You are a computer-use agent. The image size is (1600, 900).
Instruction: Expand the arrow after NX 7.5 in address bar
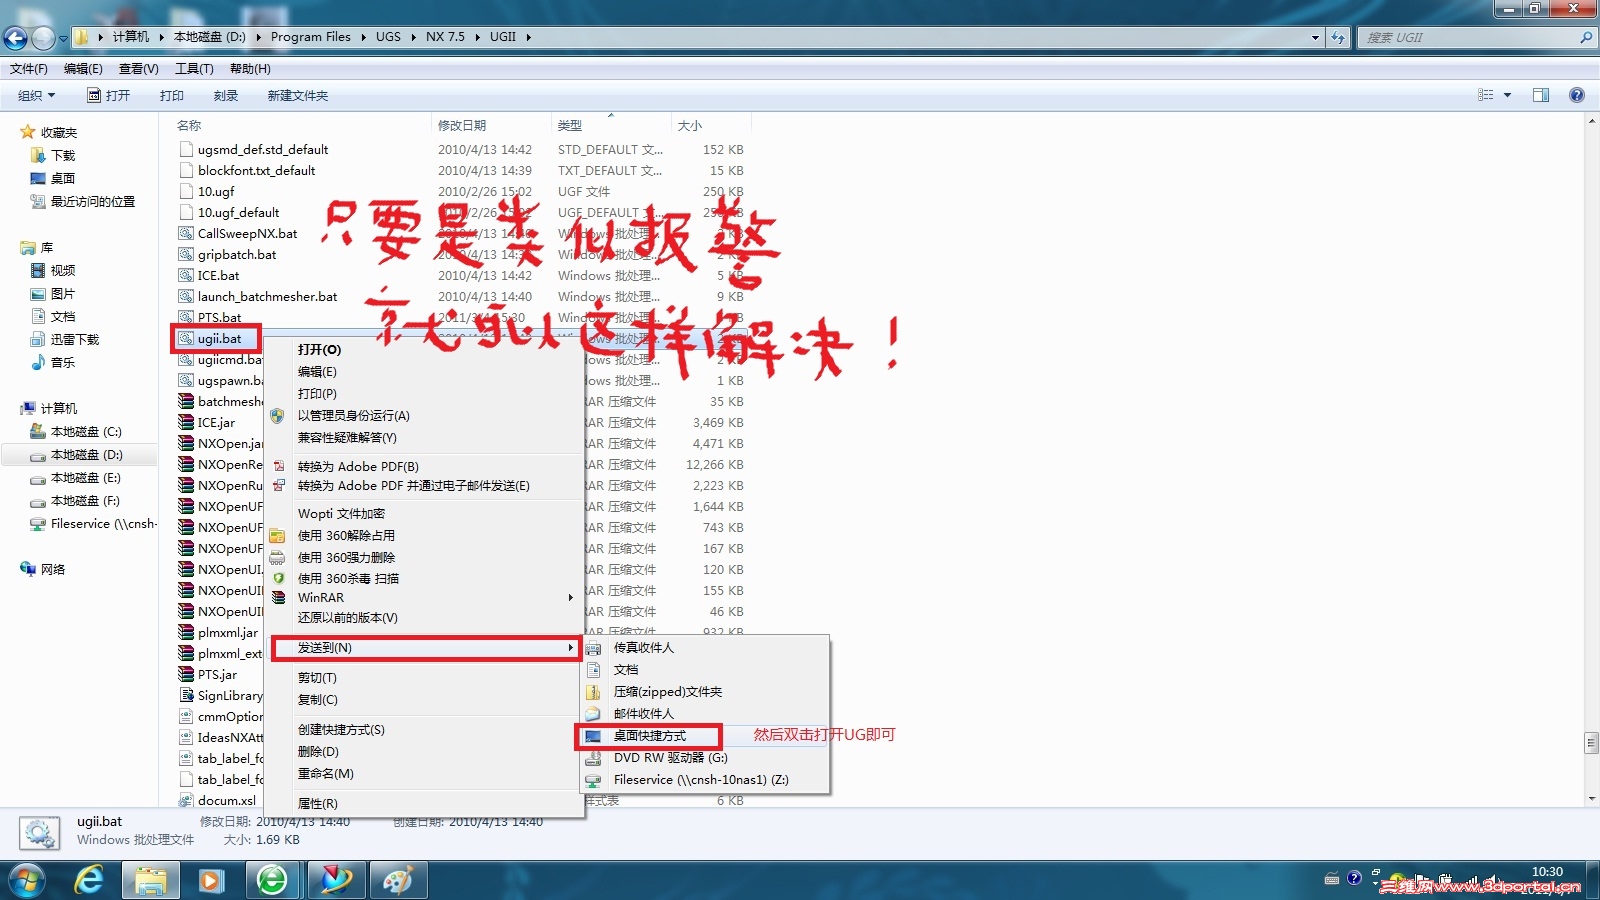[478, 37]
